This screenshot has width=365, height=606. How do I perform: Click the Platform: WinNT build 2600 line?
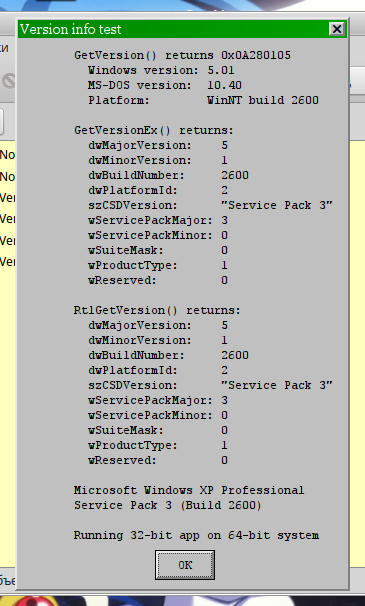[x=203, y=100]
